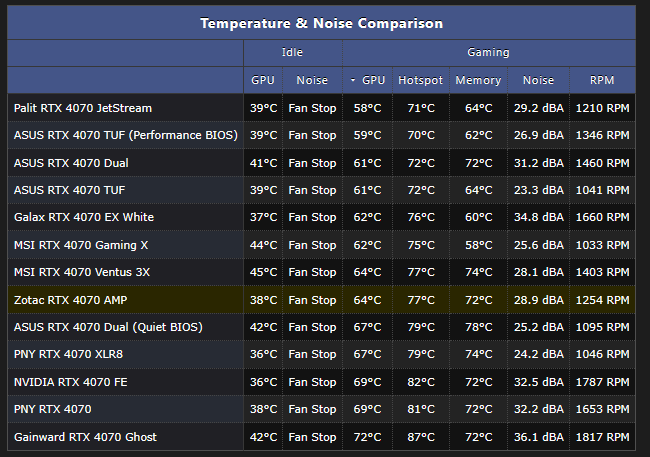Sort by Idle Noise column header

tap(312, 80)
